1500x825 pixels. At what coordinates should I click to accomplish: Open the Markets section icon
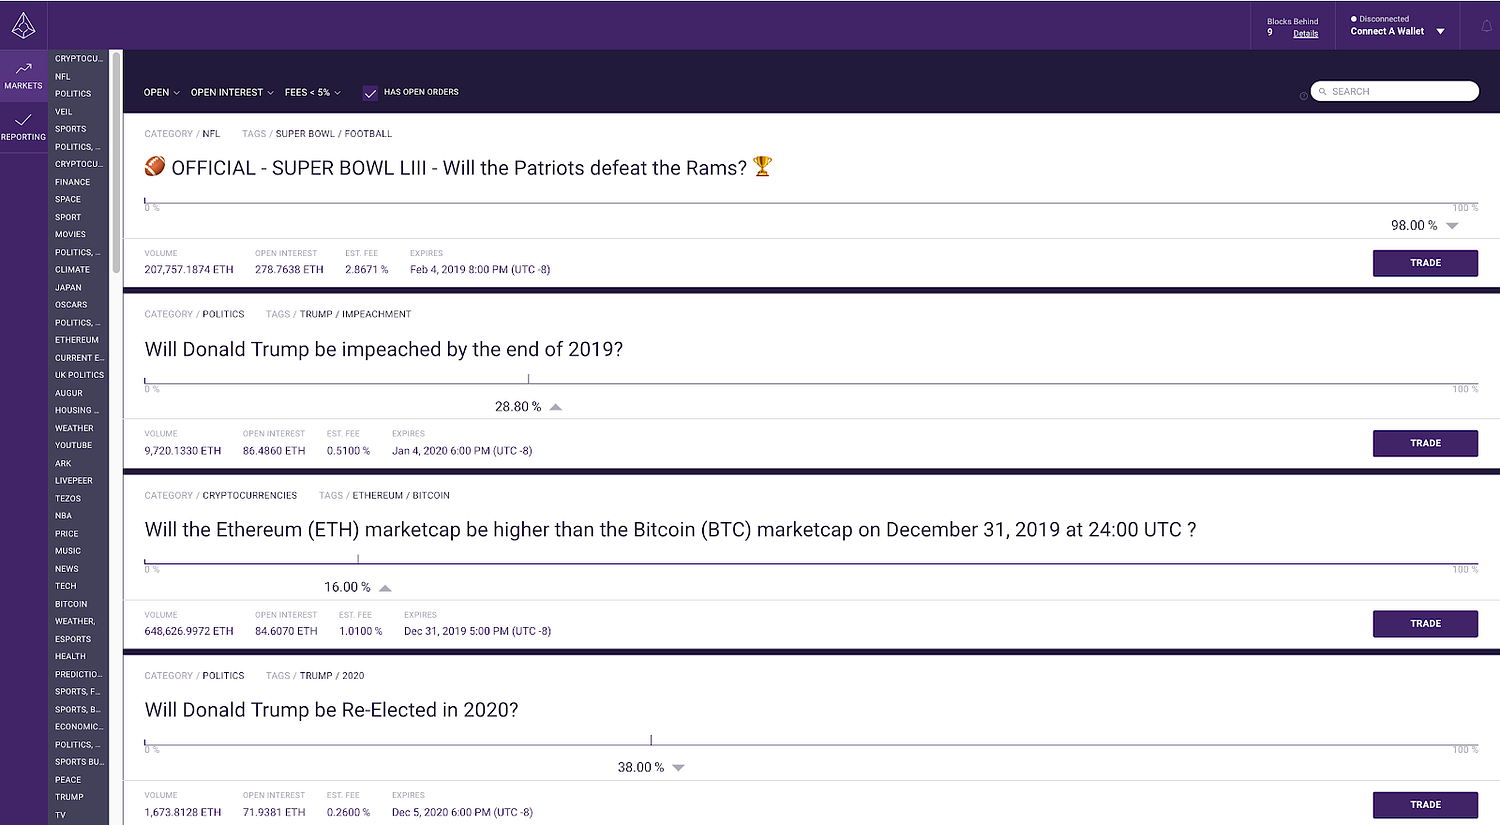coord(23,69)
